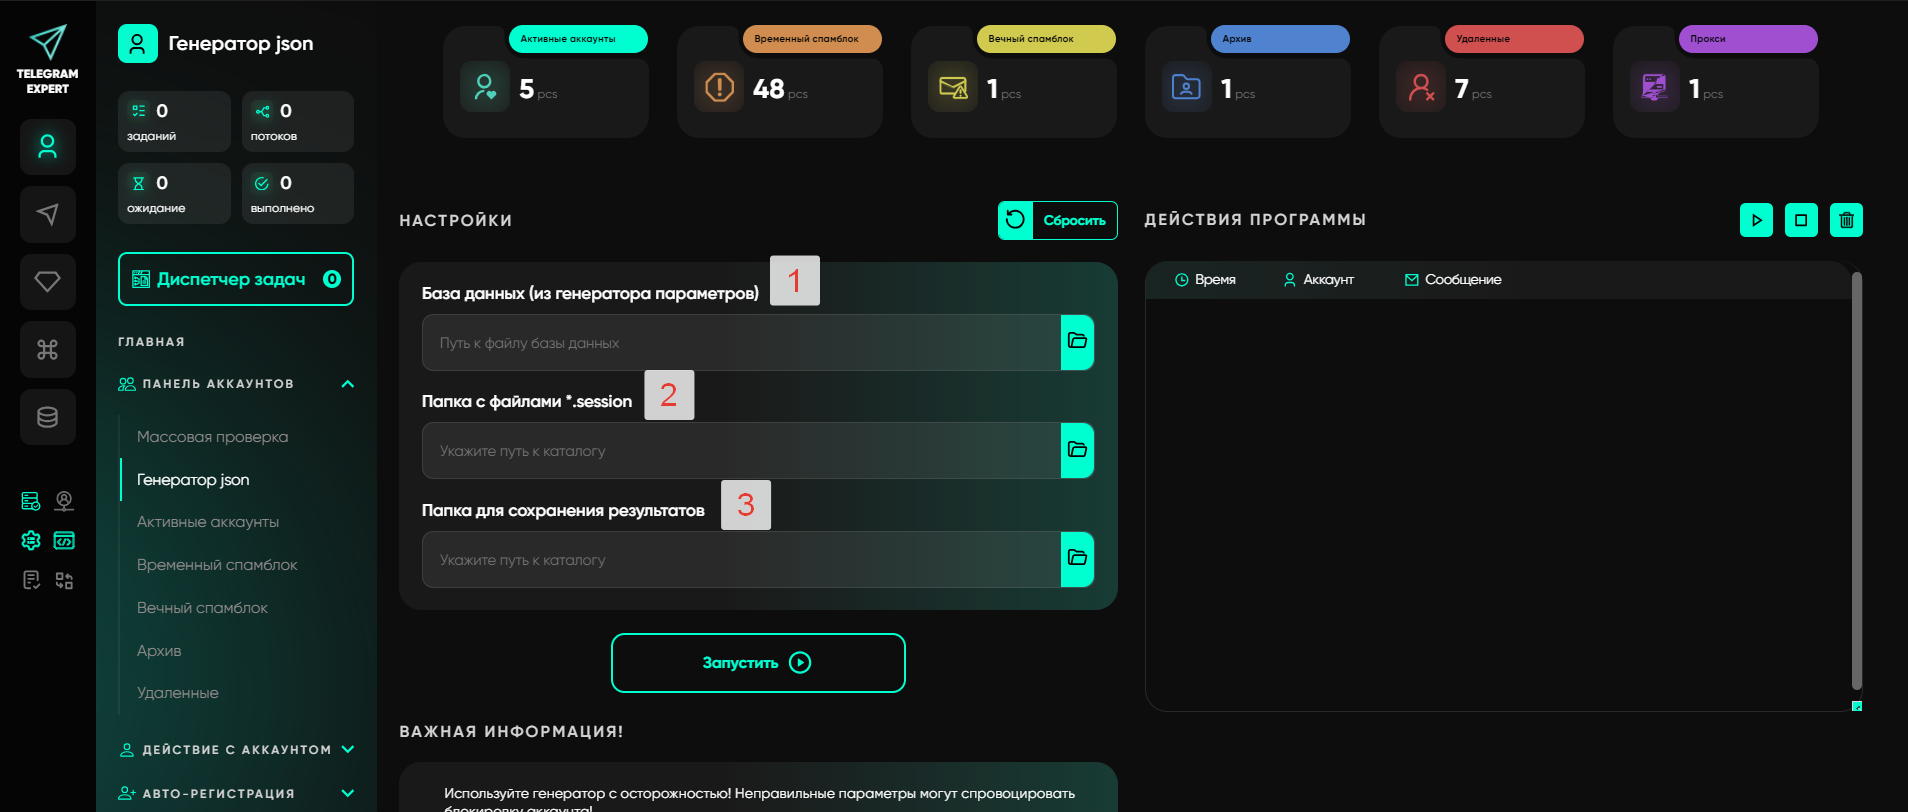Open the settings gear icon in the left rail

(31, 541)
